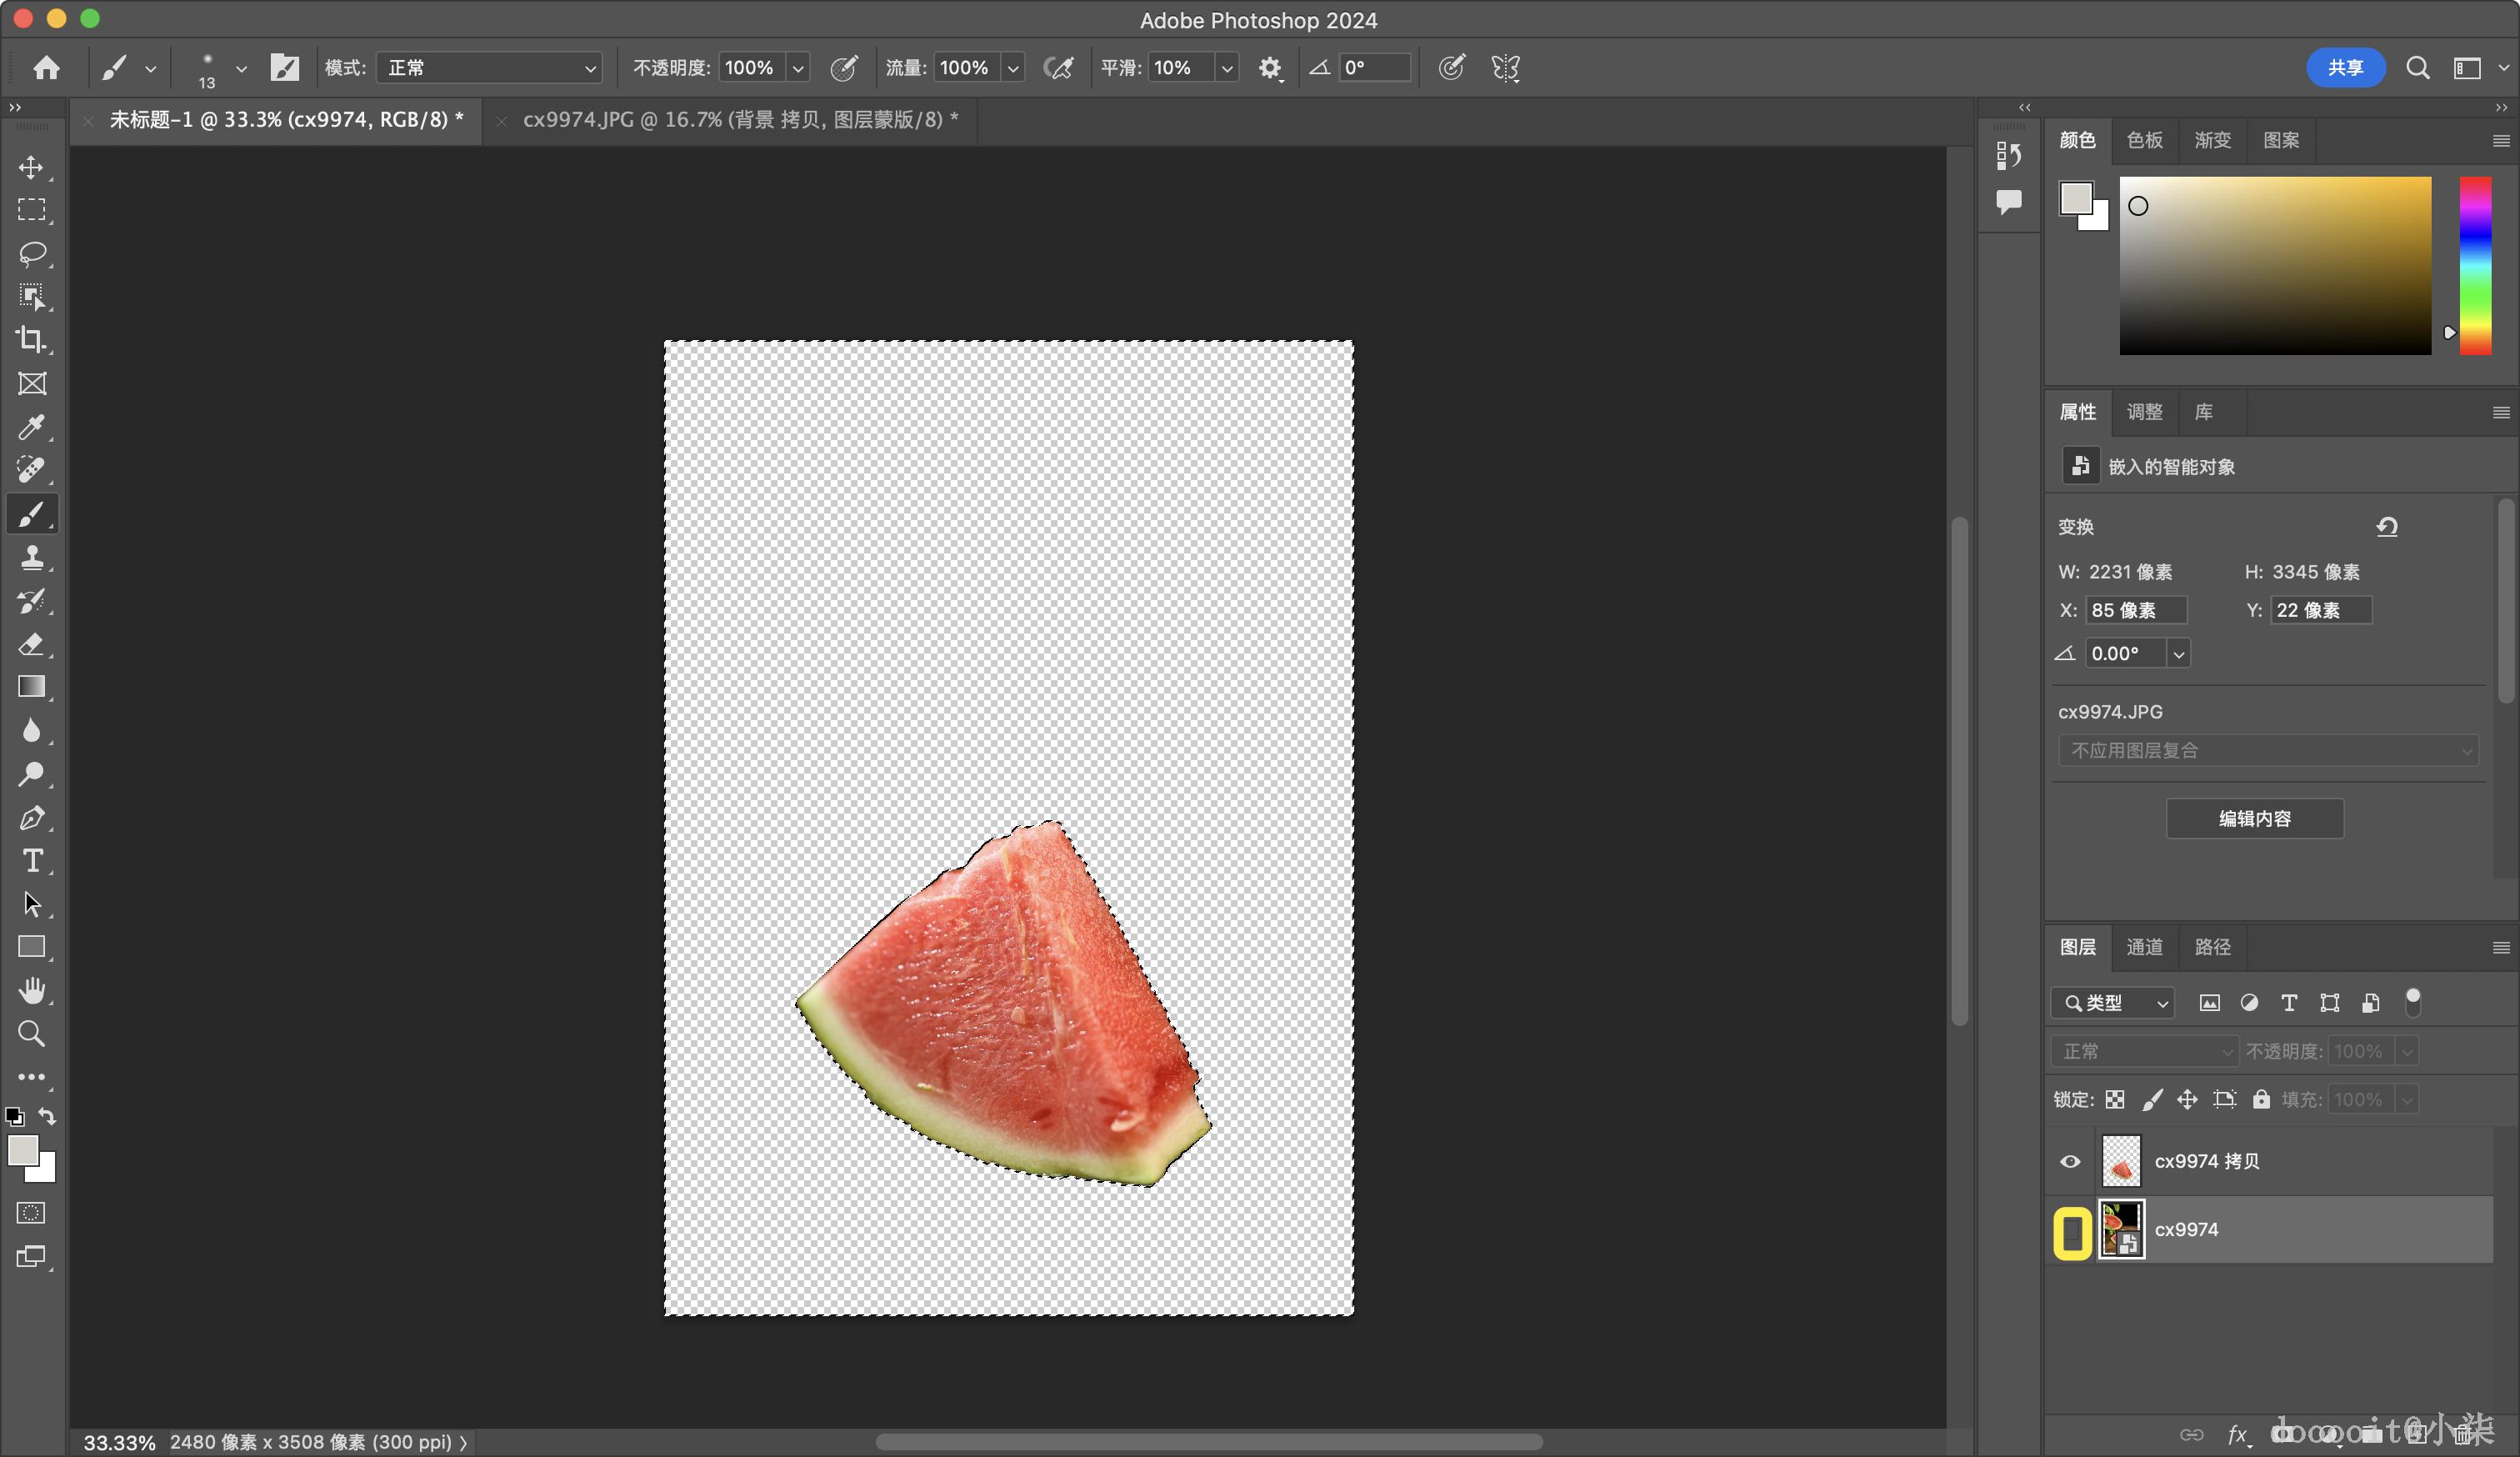Select the Eraser tool
The height and width of the screenshot is (1457, 2520).
click(x=32, y=644)
